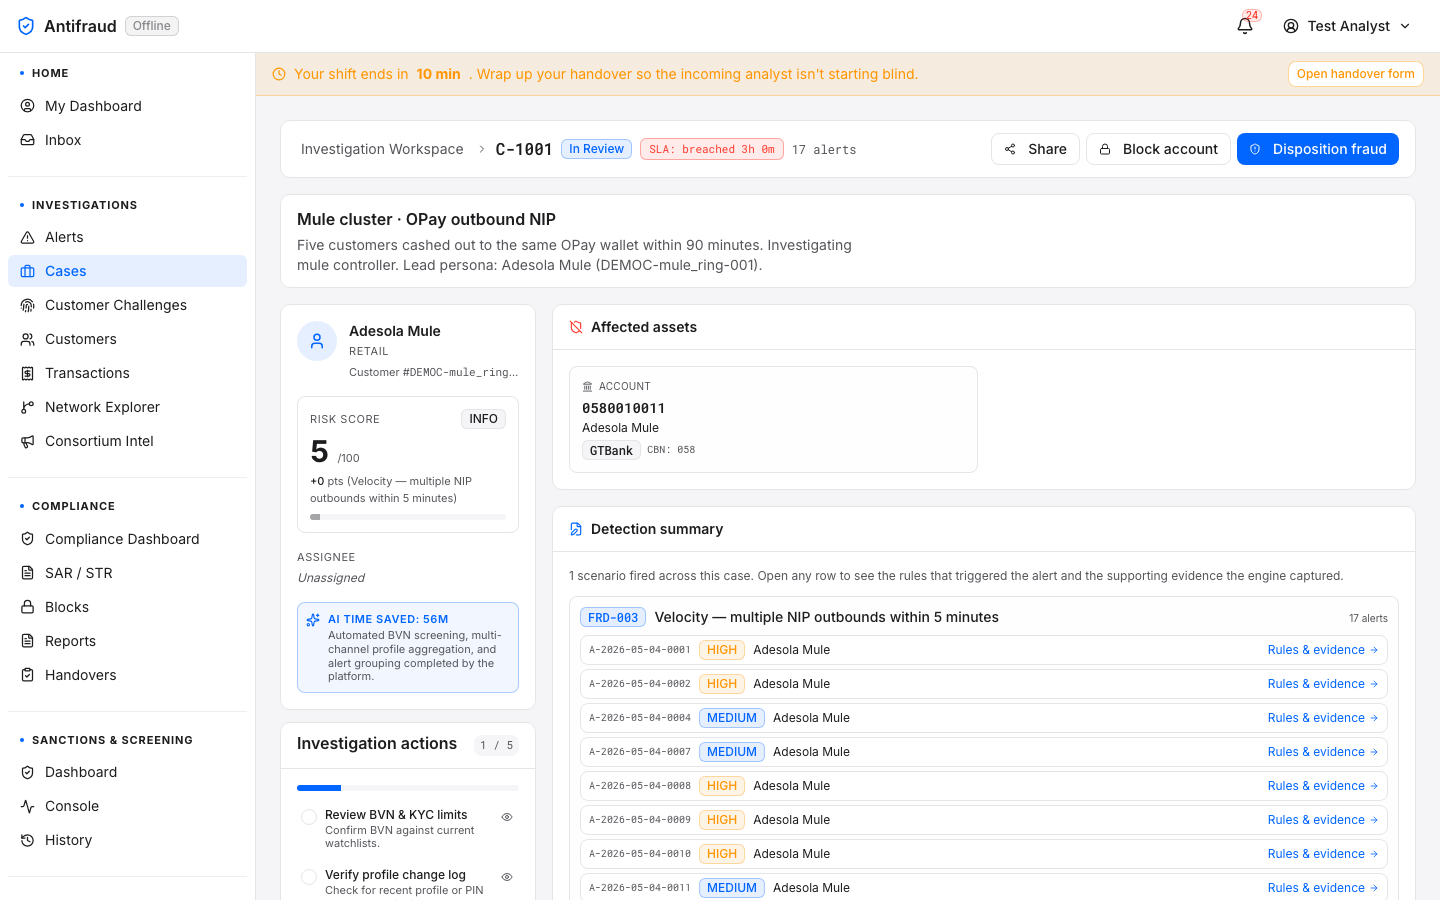Click the Compliance Dashboard shield icon
This screenshot has height=900, width=1440.
pyautogui.click(x=28, y=539)
